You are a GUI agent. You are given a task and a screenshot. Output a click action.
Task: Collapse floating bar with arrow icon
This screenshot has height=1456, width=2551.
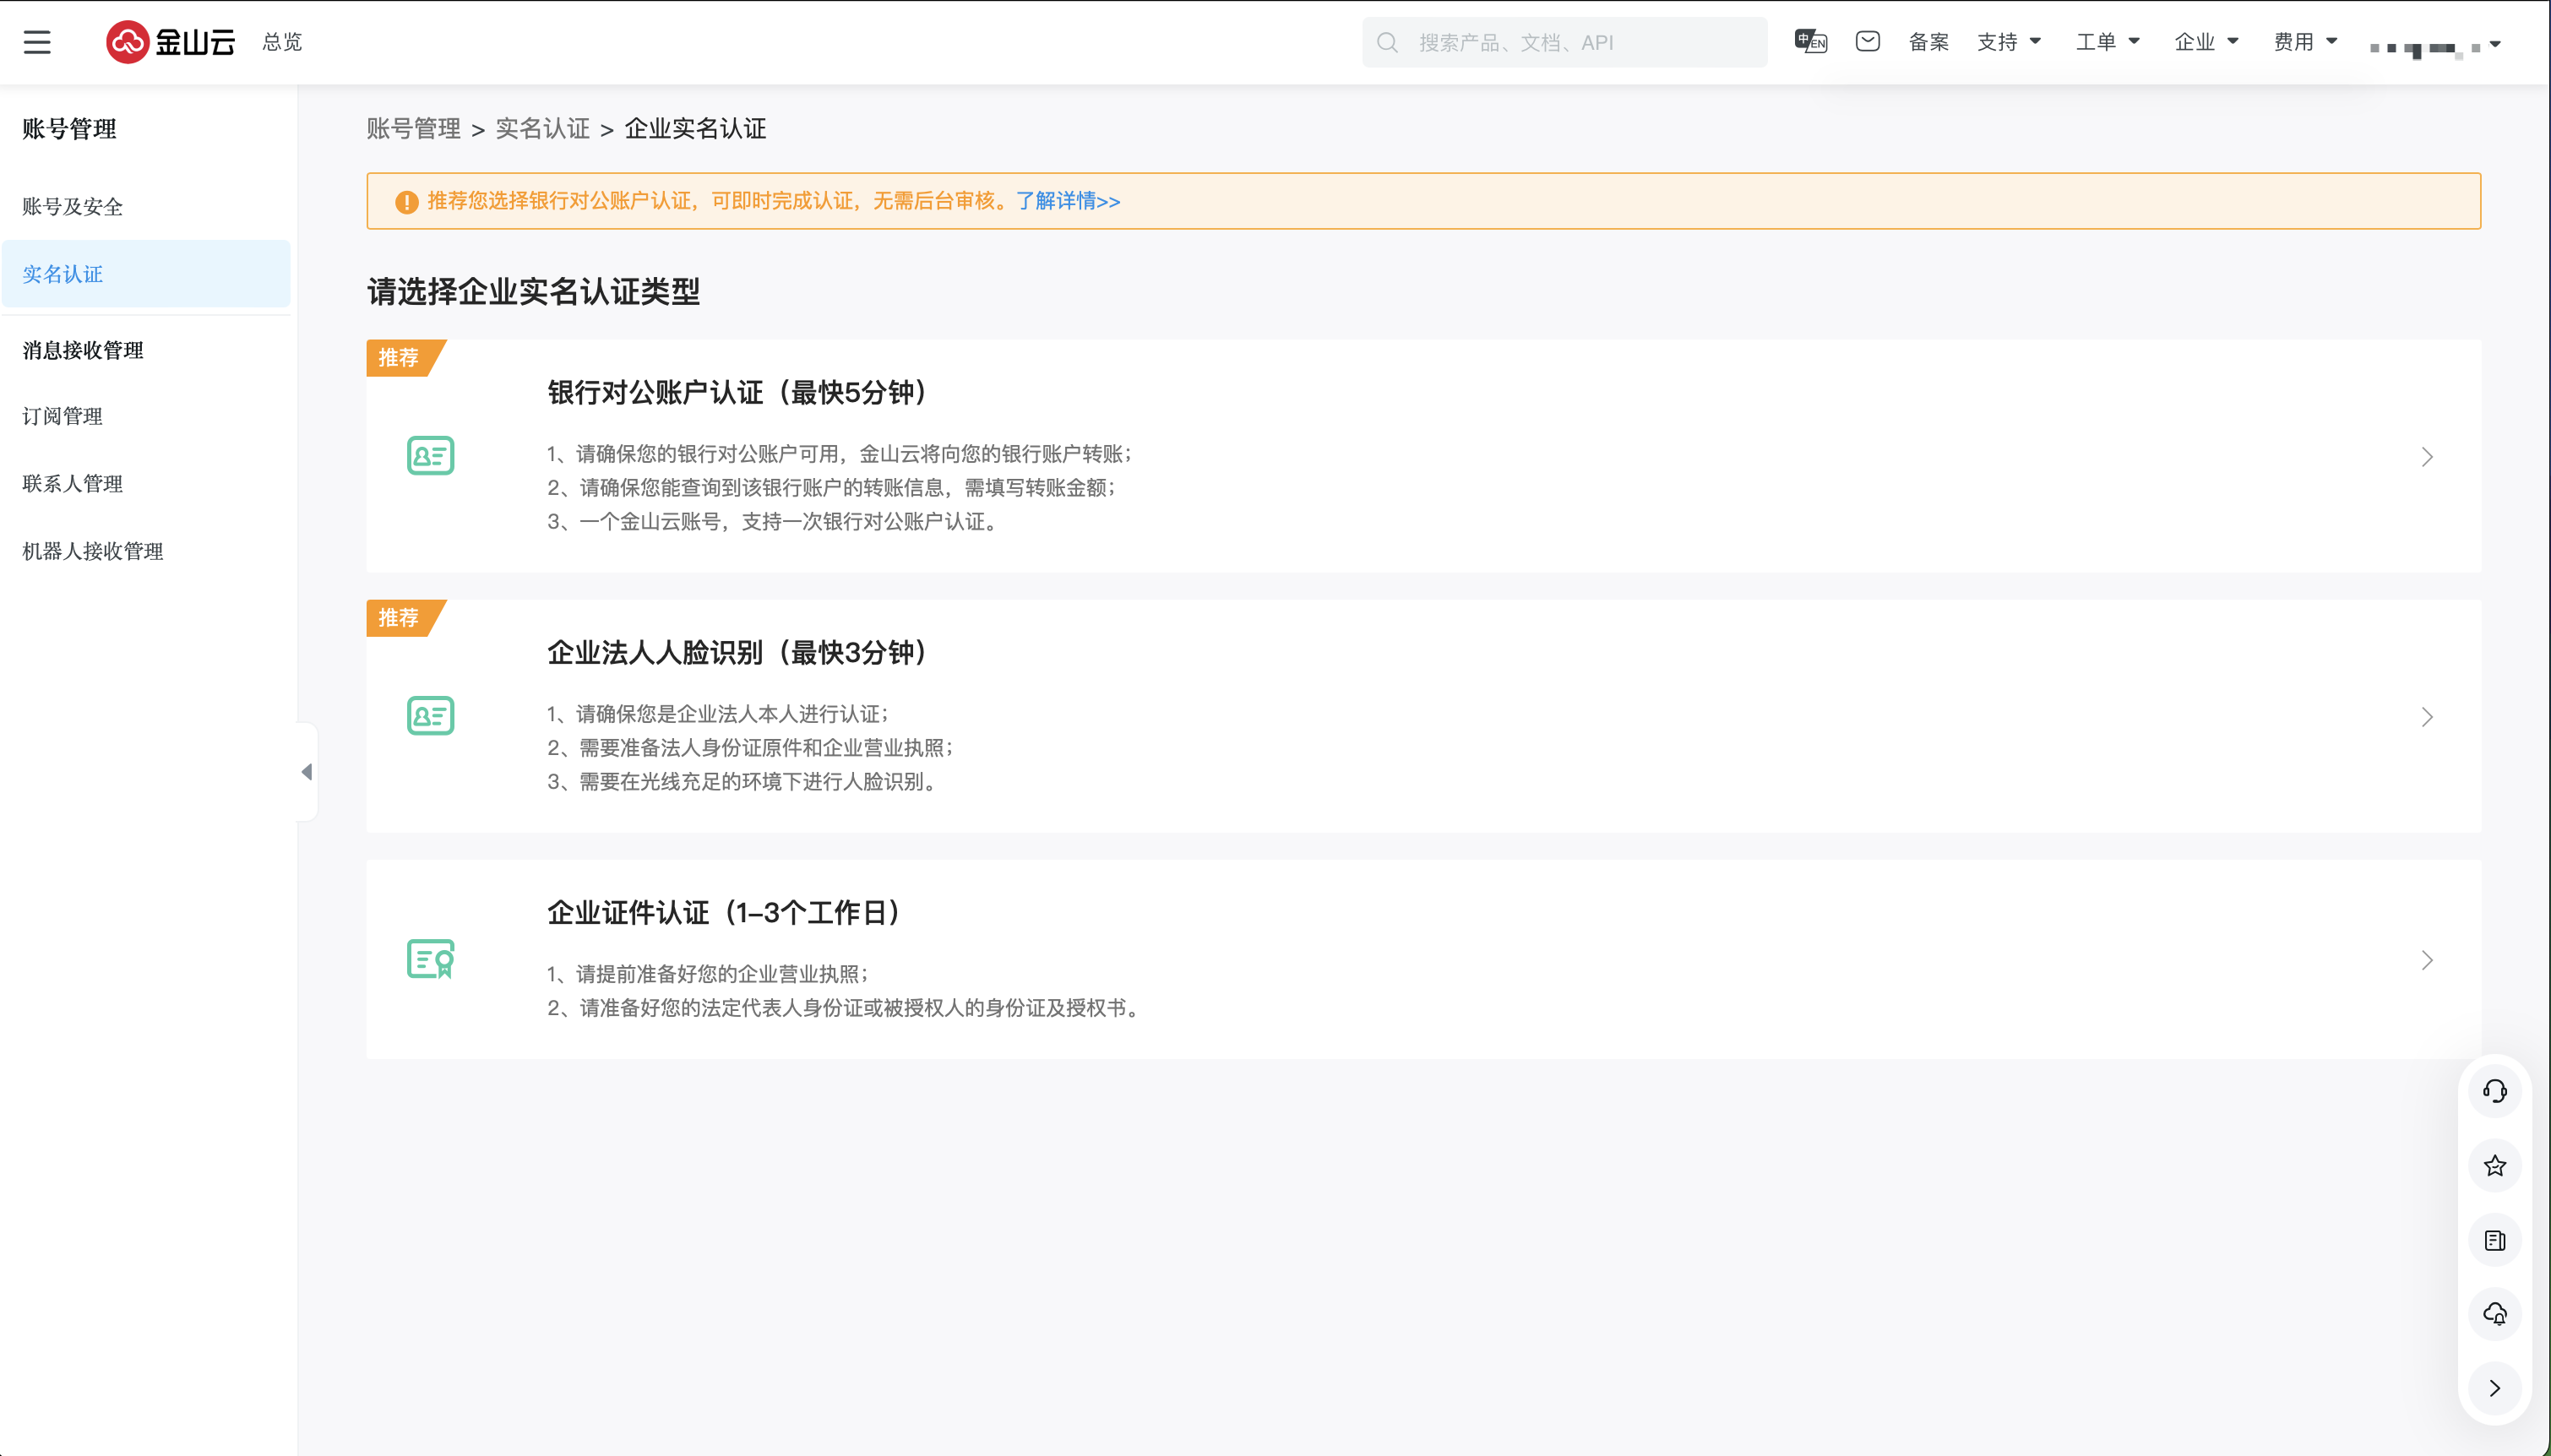pyautogui.click(x=2494, y=1388)
